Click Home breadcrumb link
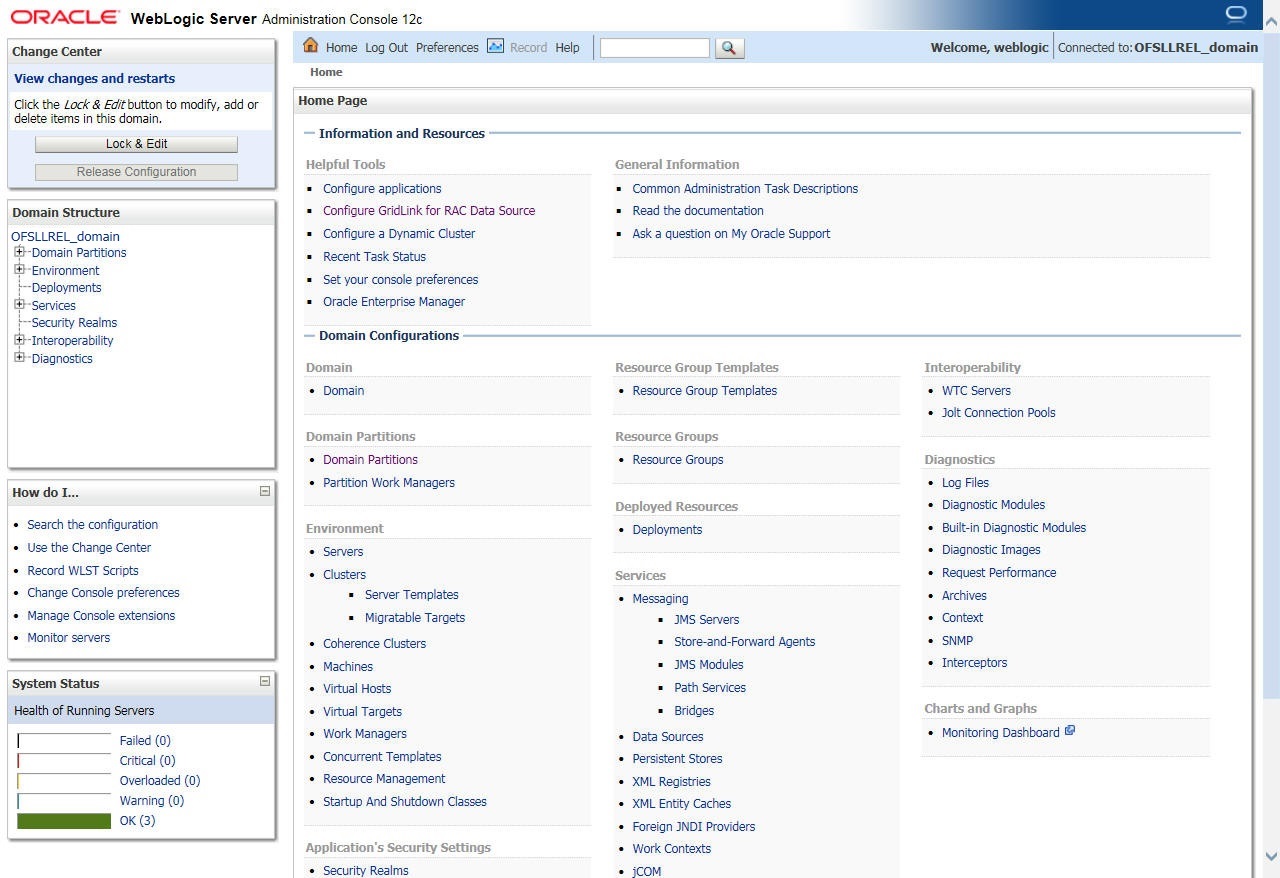Image resolution: width=1280 pixels, height=878 pixels. point(326,72)
